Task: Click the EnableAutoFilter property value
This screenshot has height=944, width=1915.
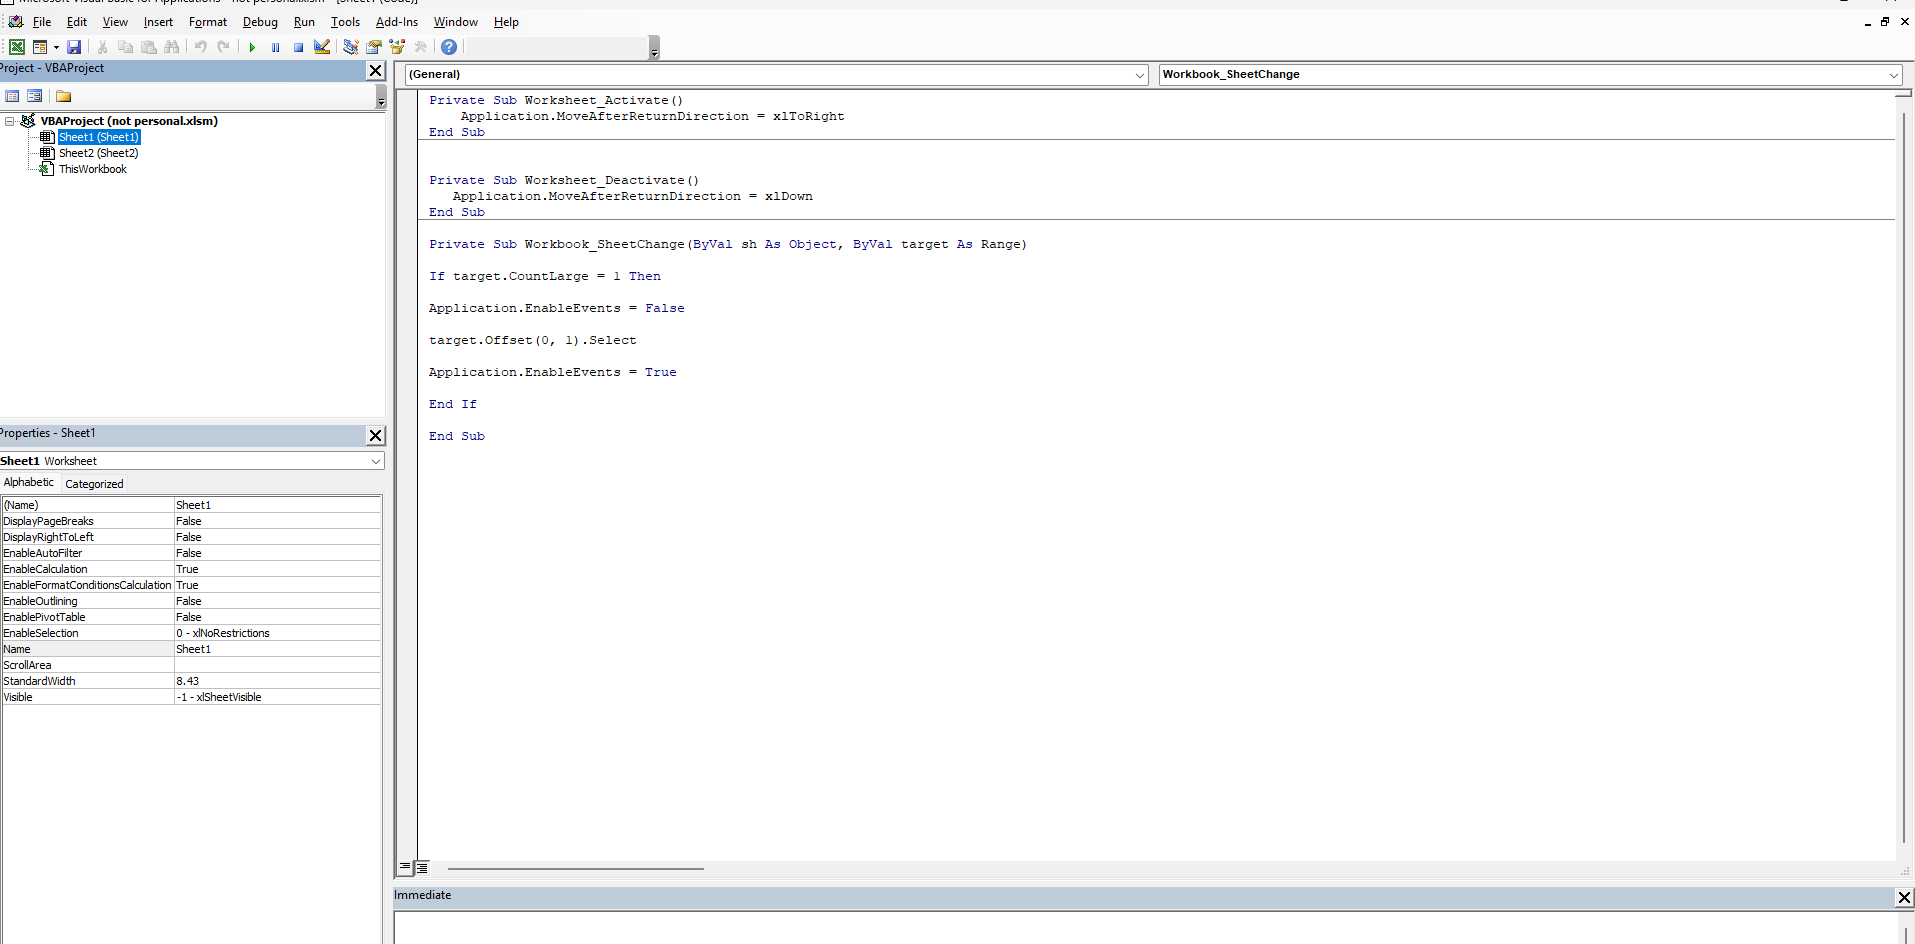Action: [277, 553]
